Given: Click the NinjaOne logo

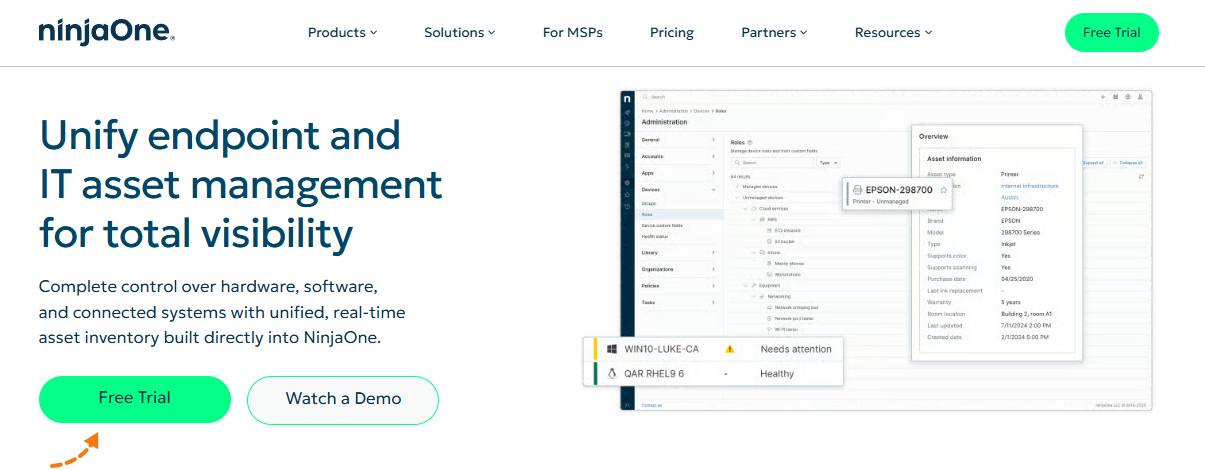Looking at the screenshot, I should click(107, 33).
